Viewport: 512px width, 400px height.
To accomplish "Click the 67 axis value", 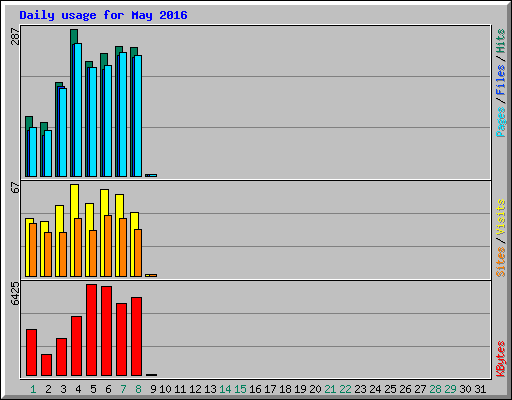I will tap(15, 188).
